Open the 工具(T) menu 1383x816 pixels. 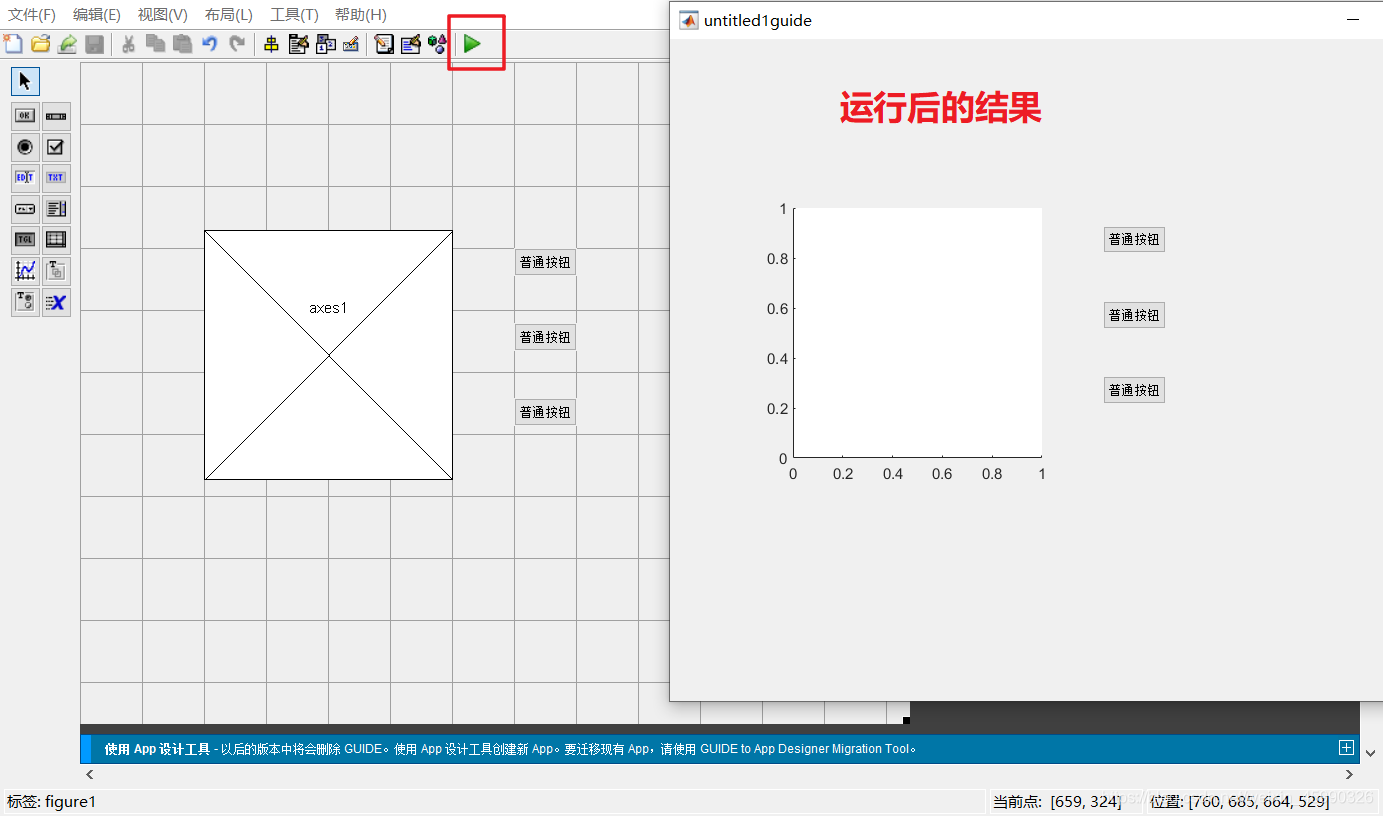pos(292,14)
